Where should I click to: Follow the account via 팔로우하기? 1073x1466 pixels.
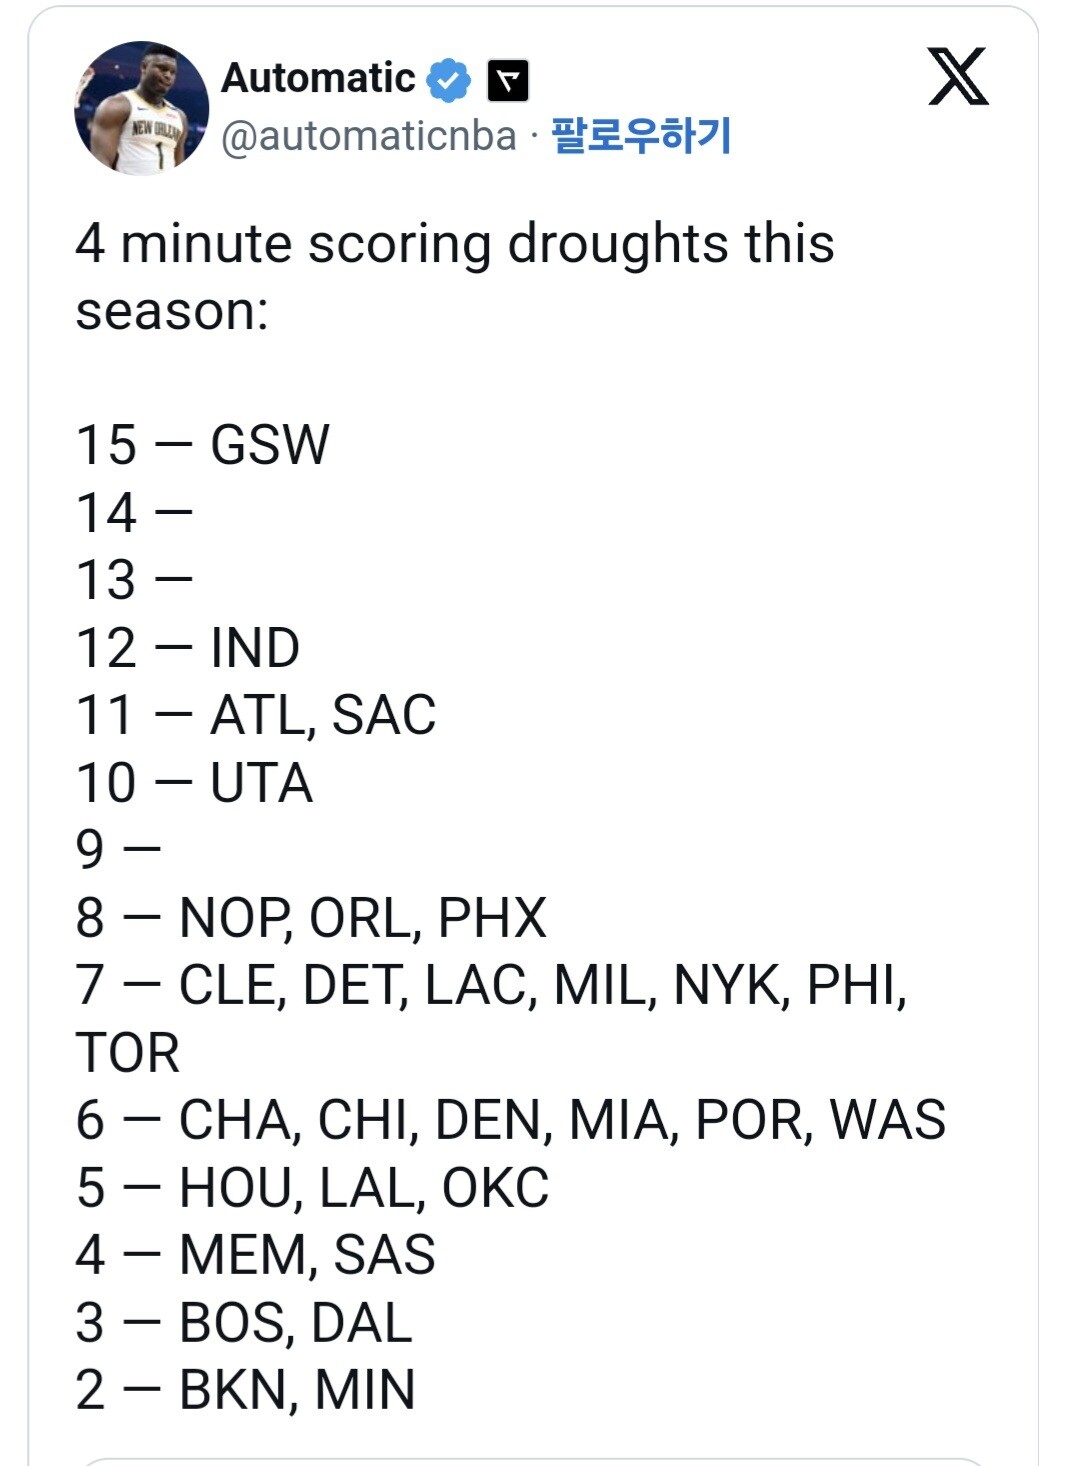tap(641, 135)
